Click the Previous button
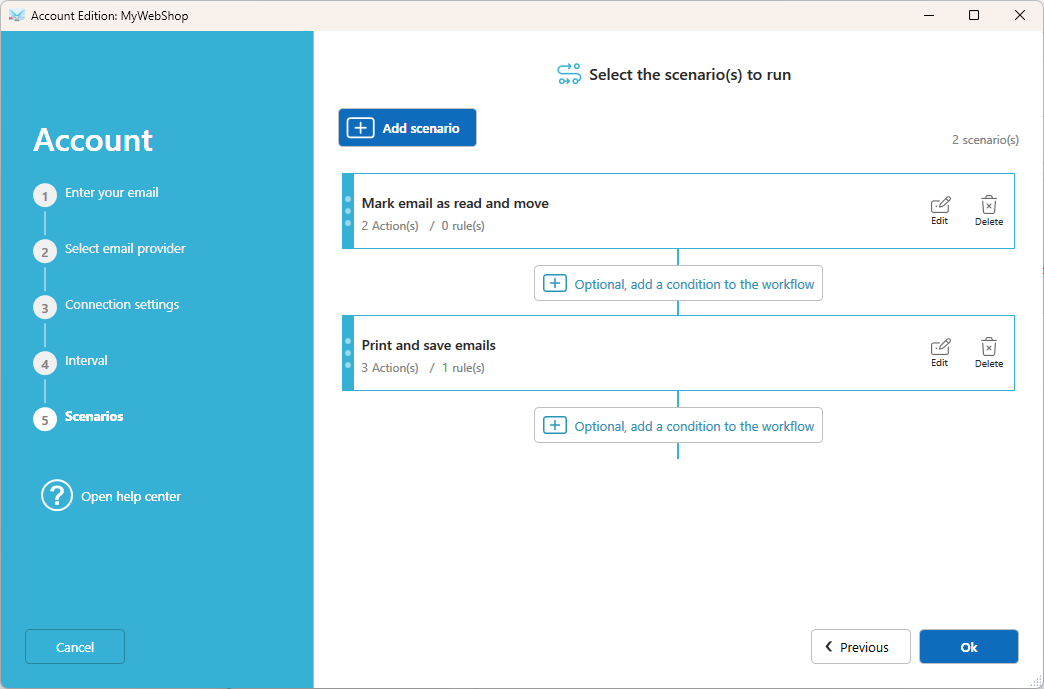The width and height of the screenshot is (1044, 689). (860, 646)
